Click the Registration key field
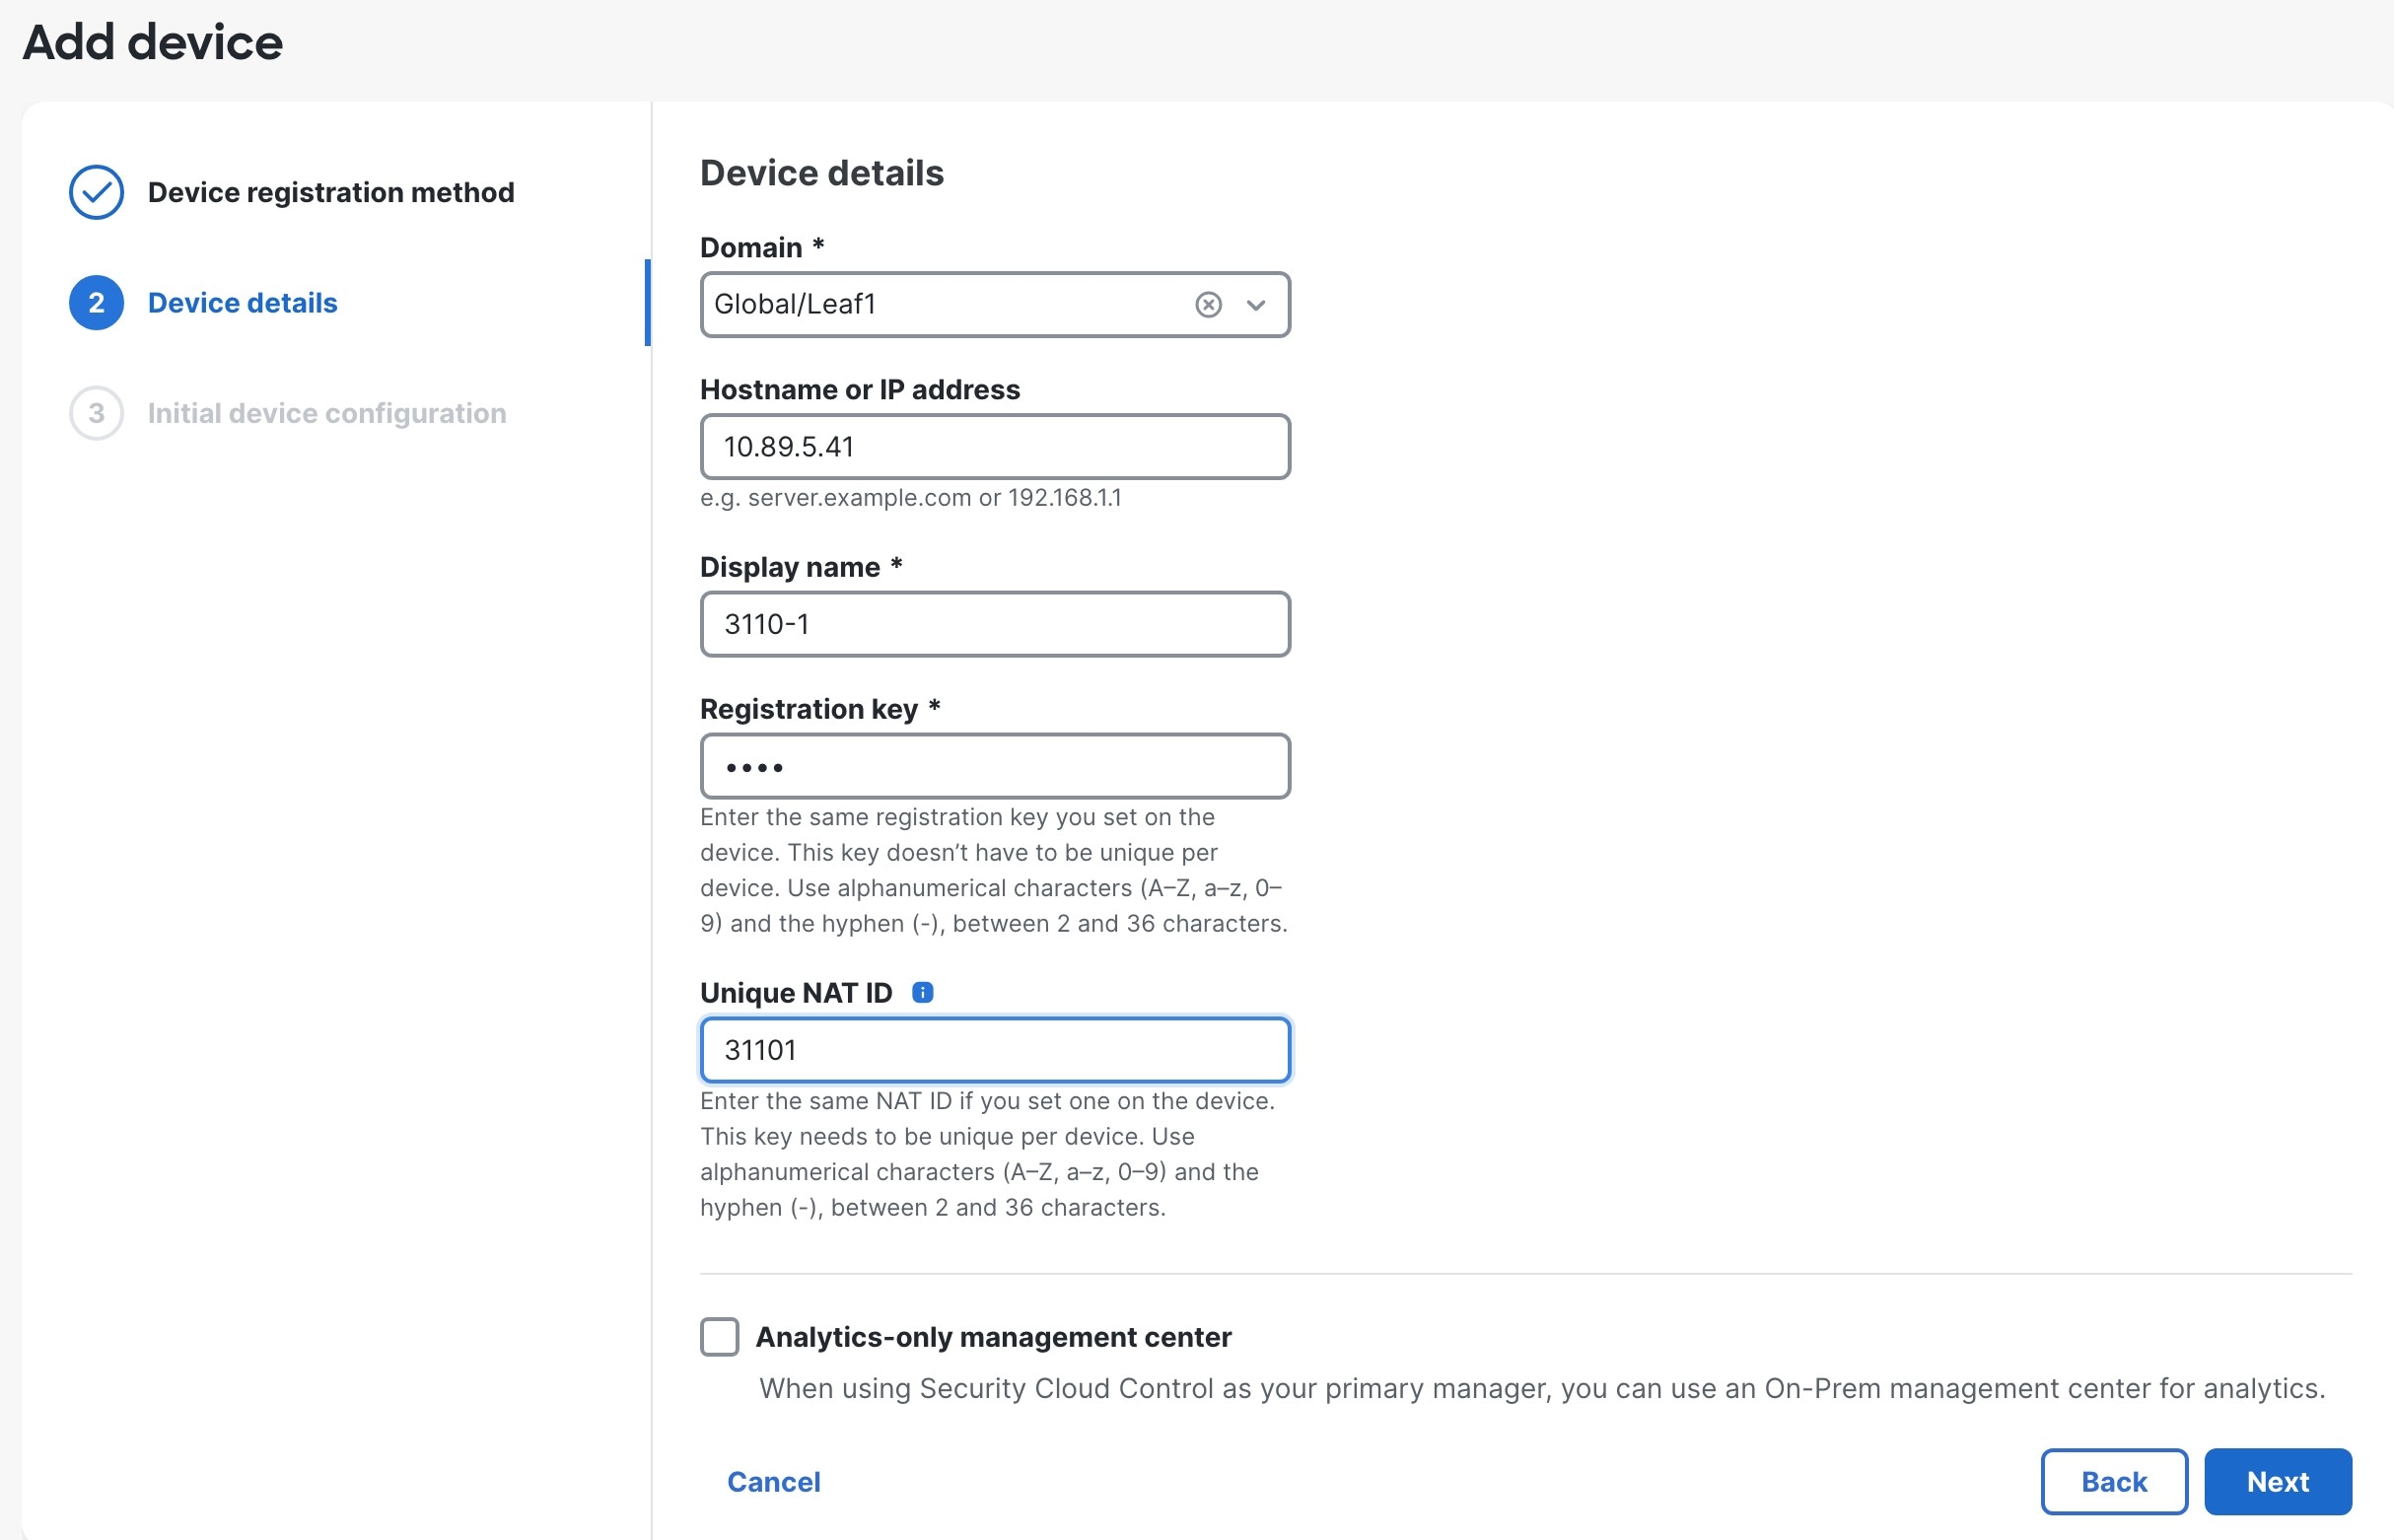 [x=994, y=767]
